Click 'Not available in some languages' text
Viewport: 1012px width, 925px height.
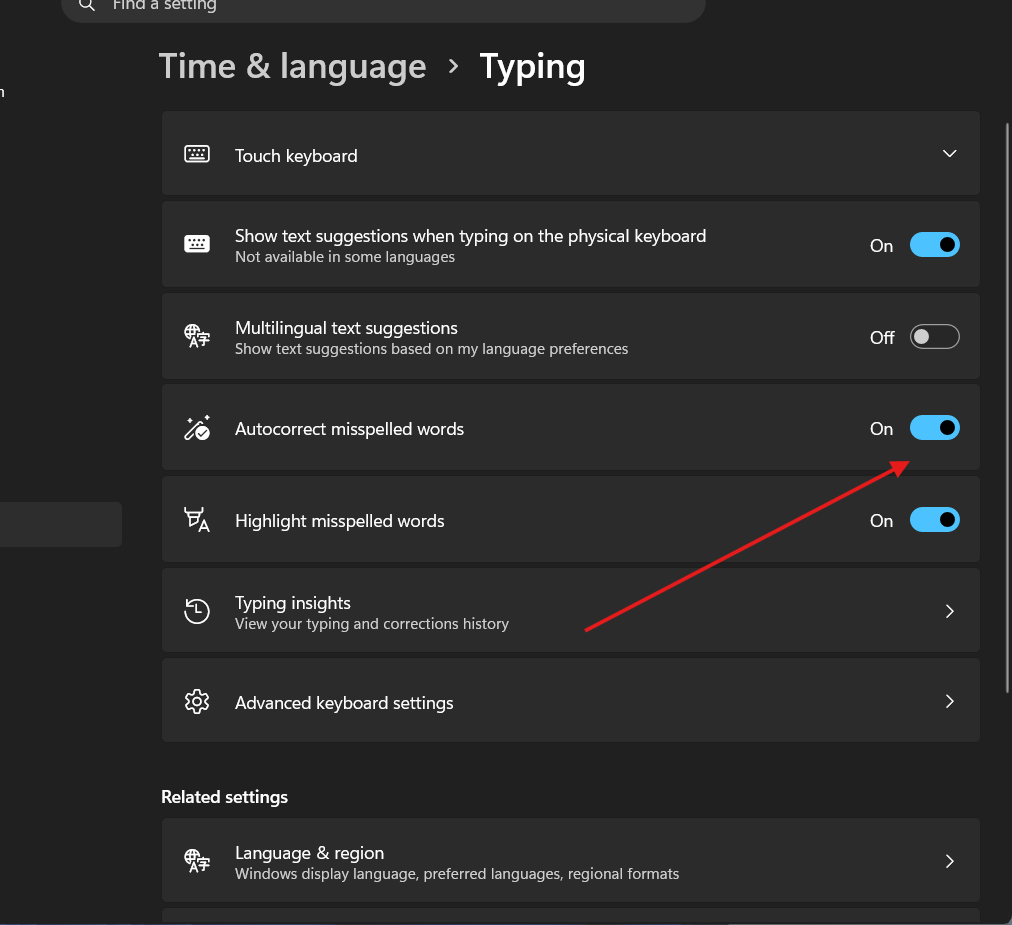coord(345,257)
